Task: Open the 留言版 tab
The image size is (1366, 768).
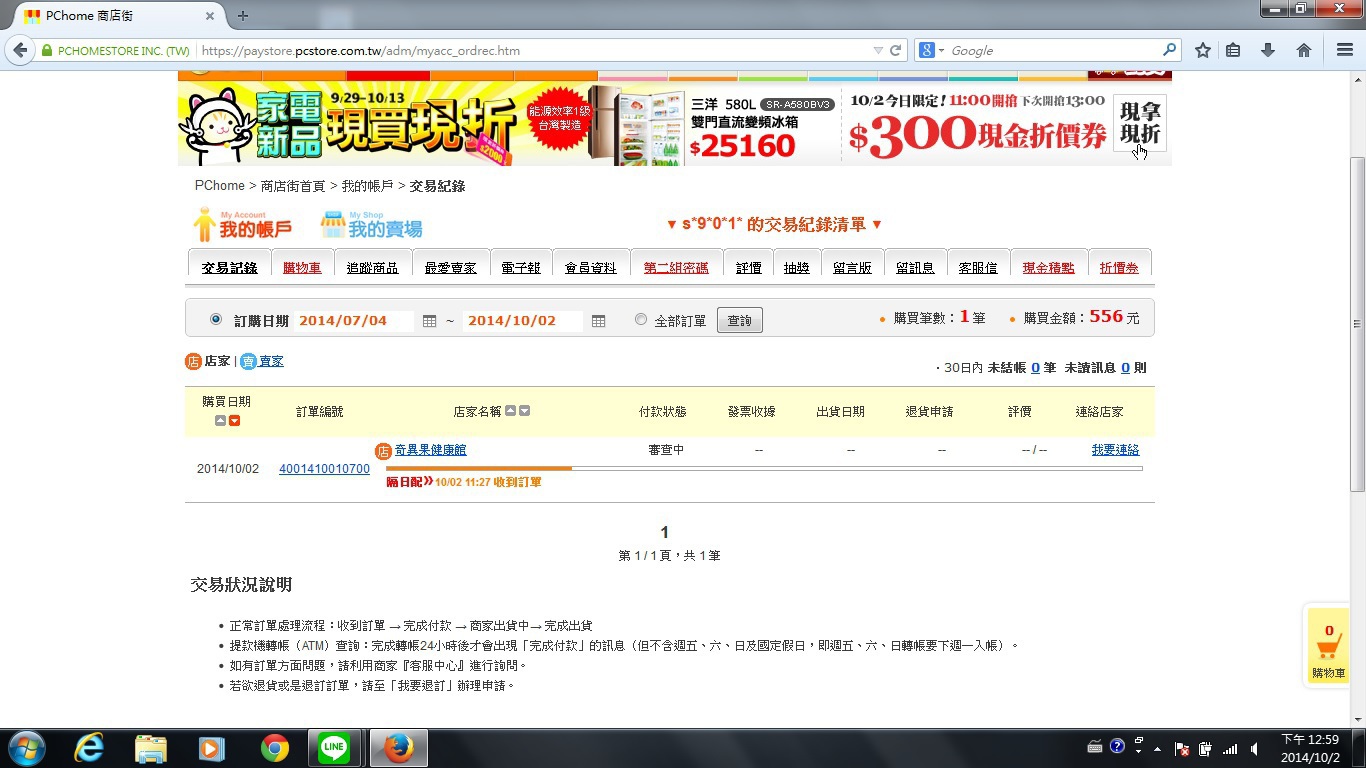Action: click(x=852, y=267)
